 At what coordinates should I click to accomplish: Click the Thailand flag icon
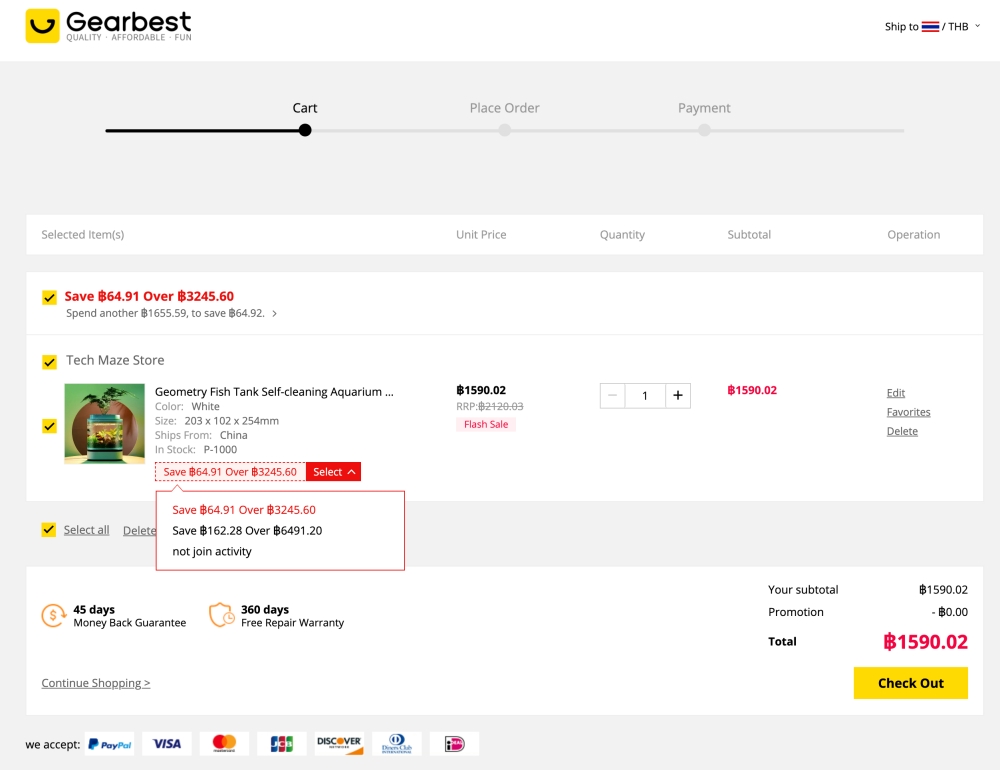coord(930,26)
